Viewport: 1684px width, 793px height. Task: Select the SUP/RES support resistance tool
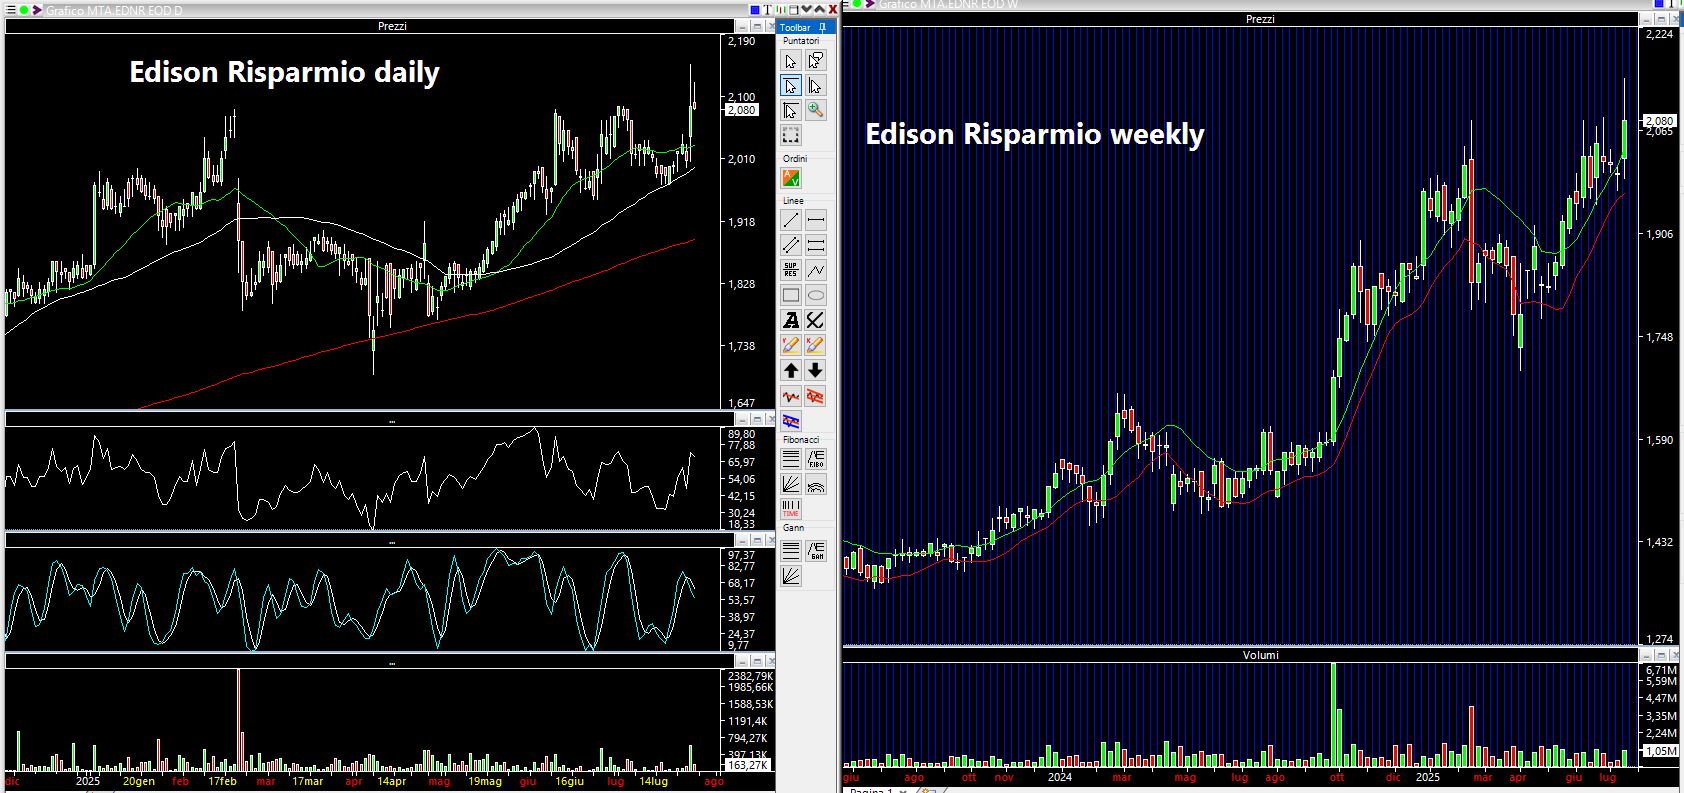791,270
